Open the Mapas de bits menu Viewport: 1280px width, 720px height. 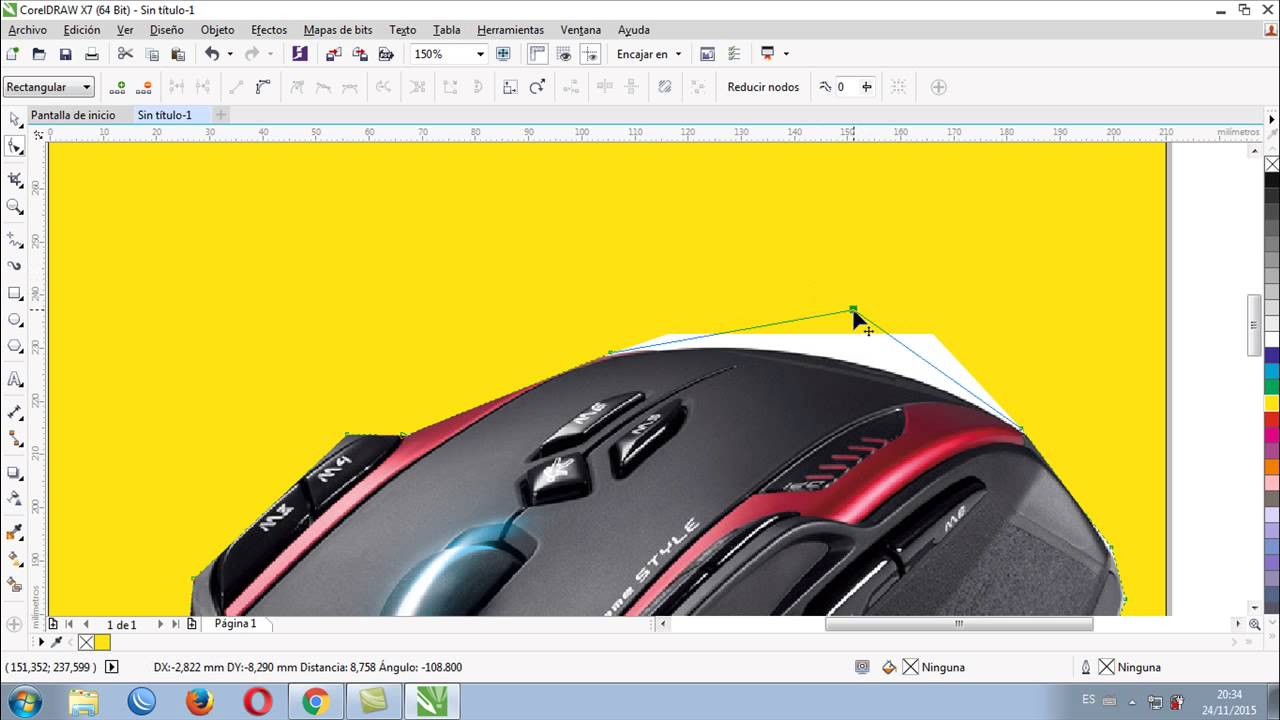(x=338, y=30)
